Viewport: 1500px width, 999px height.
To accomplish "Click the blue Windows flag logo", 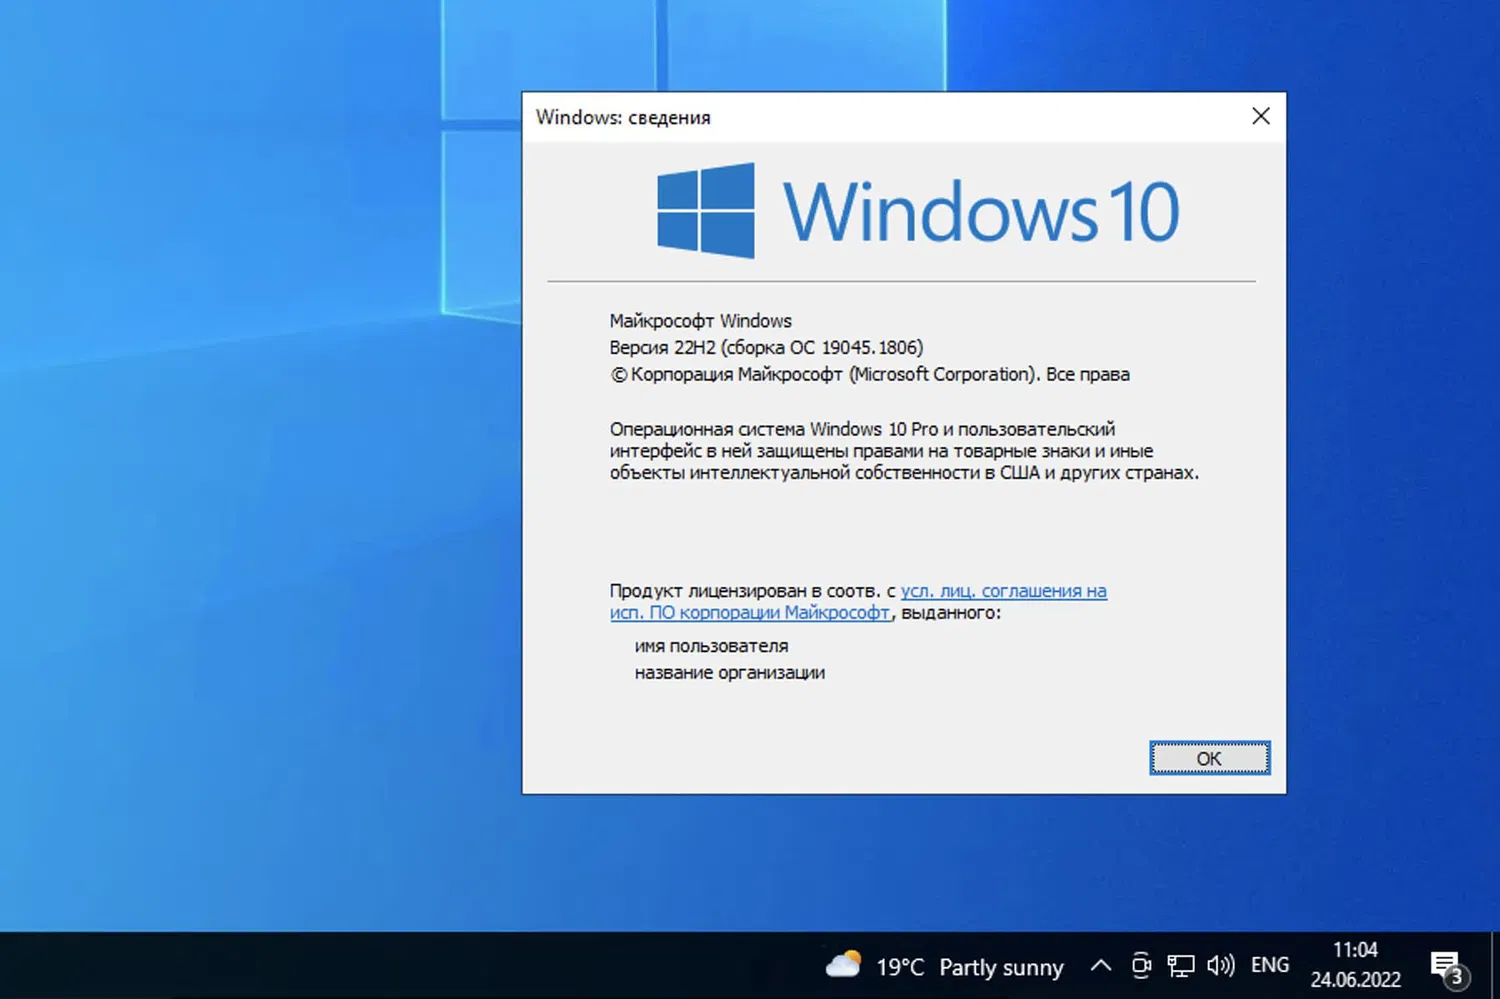I will [x=703, y=212].
